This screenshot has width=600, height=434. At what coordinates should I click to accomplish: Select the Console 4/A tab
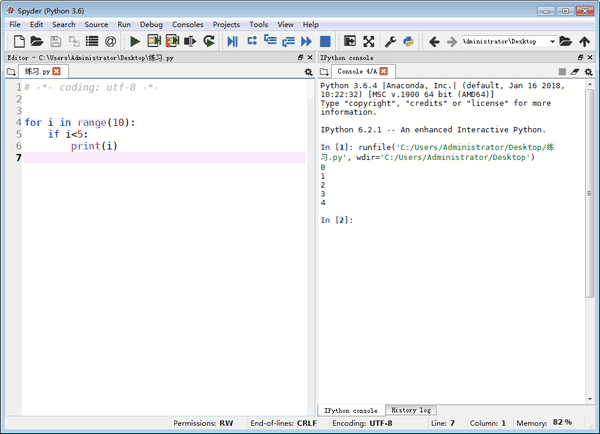coord(357,72)
